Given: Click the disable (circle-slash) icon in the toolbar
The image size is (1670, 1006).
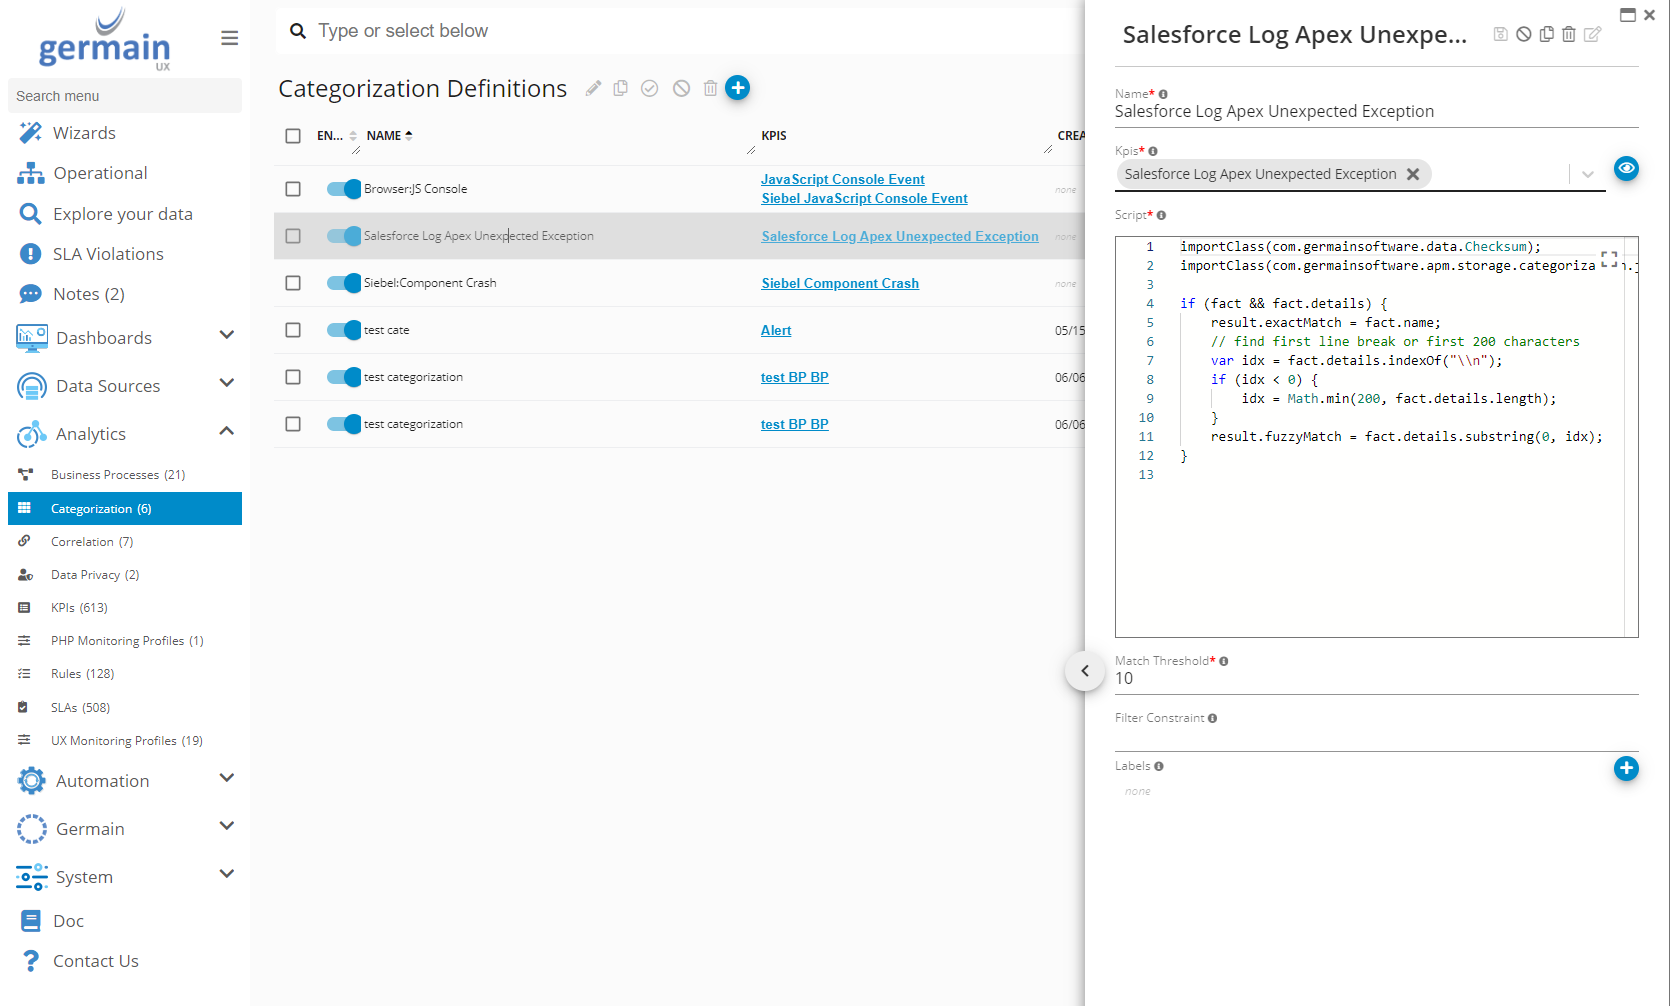Looking at the screenshot, I should point(681,88).
